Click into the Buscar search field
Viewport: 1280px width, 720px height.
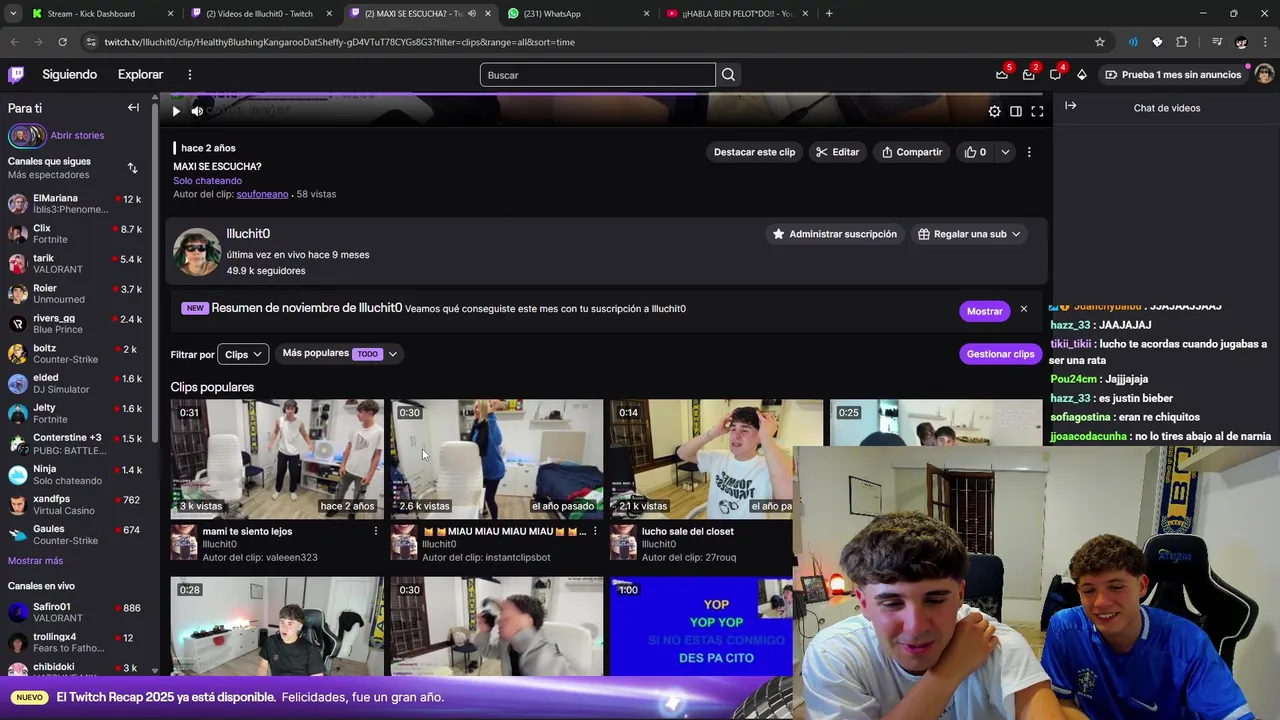tap(597, 75)
